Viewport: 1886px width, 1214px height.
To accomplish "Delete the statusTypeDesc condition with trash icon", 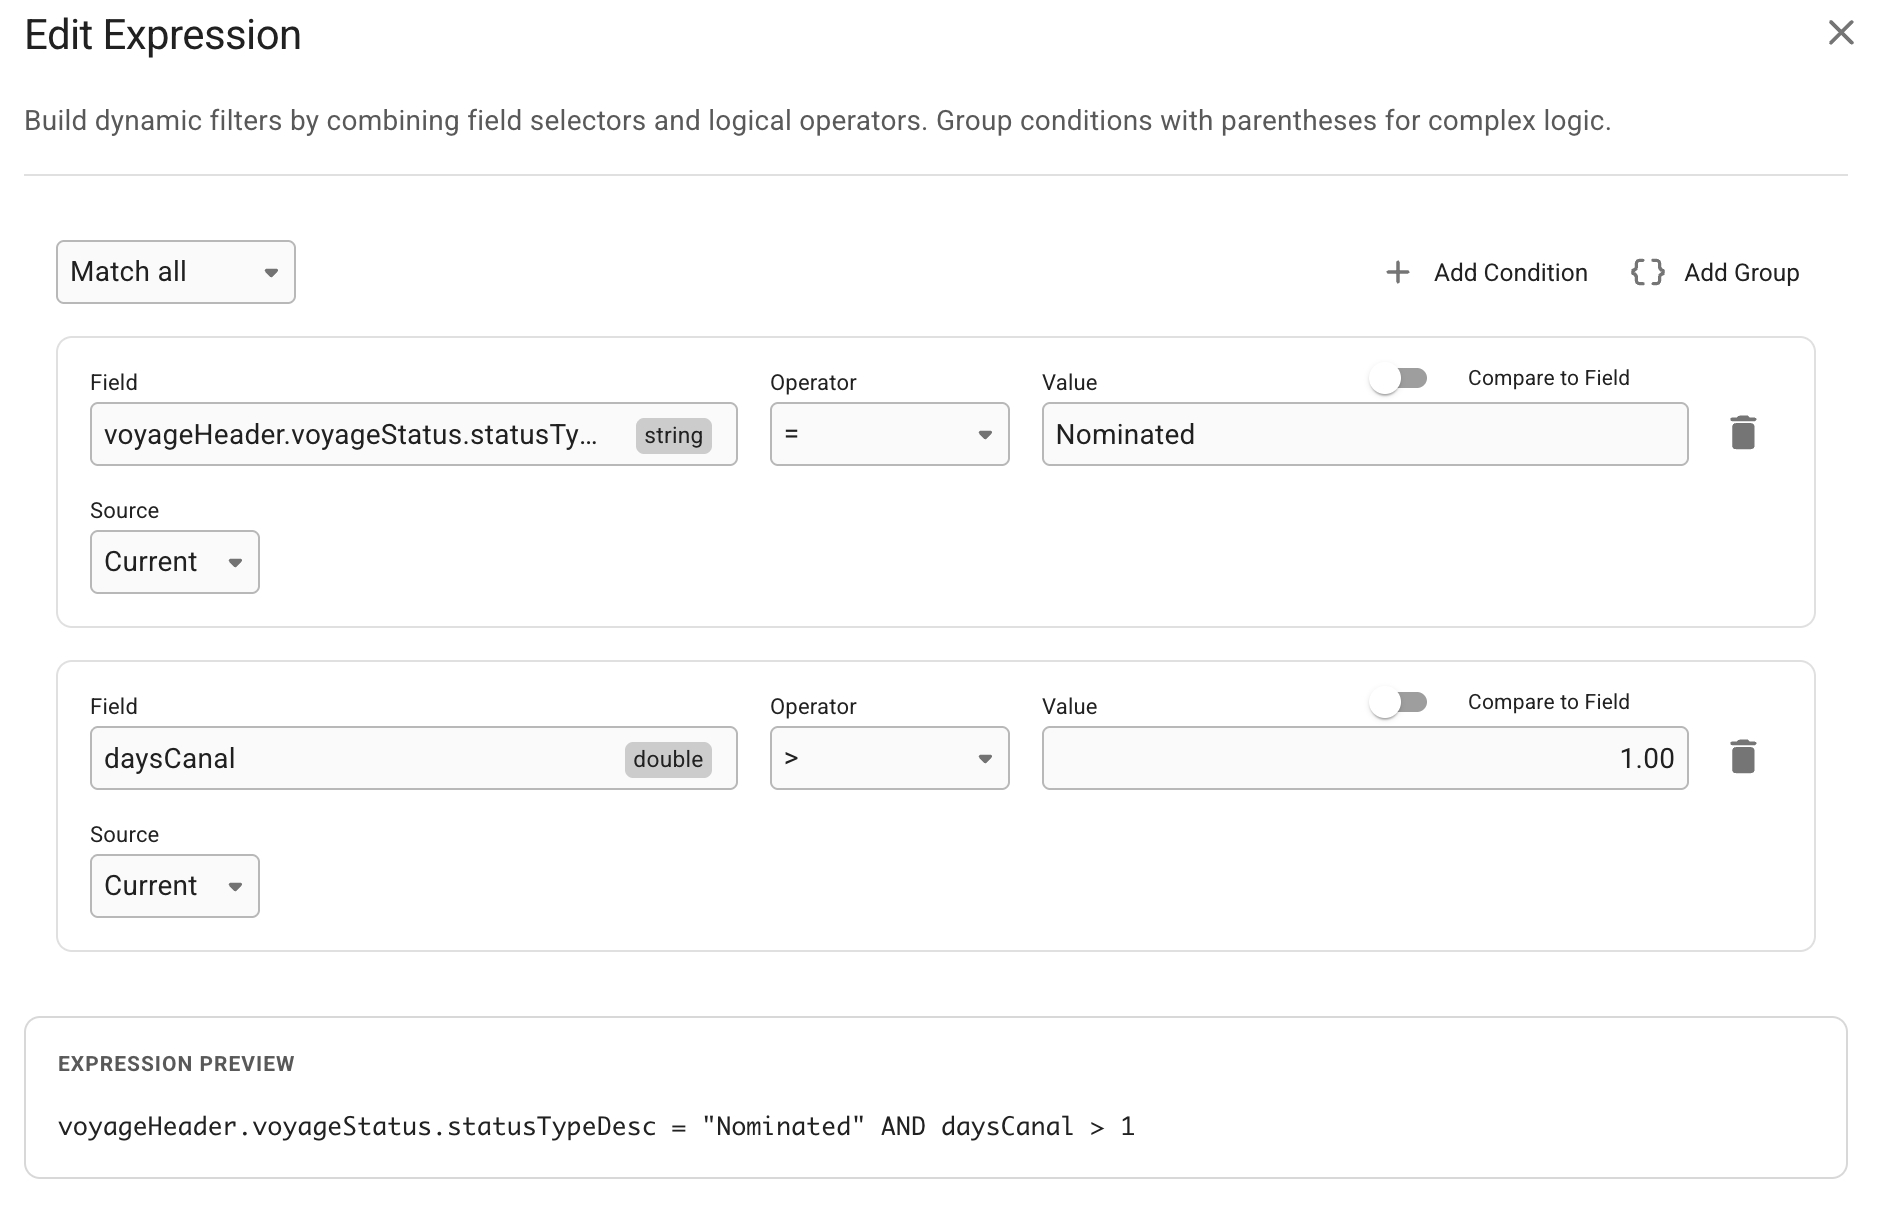I will point(1742,433).
